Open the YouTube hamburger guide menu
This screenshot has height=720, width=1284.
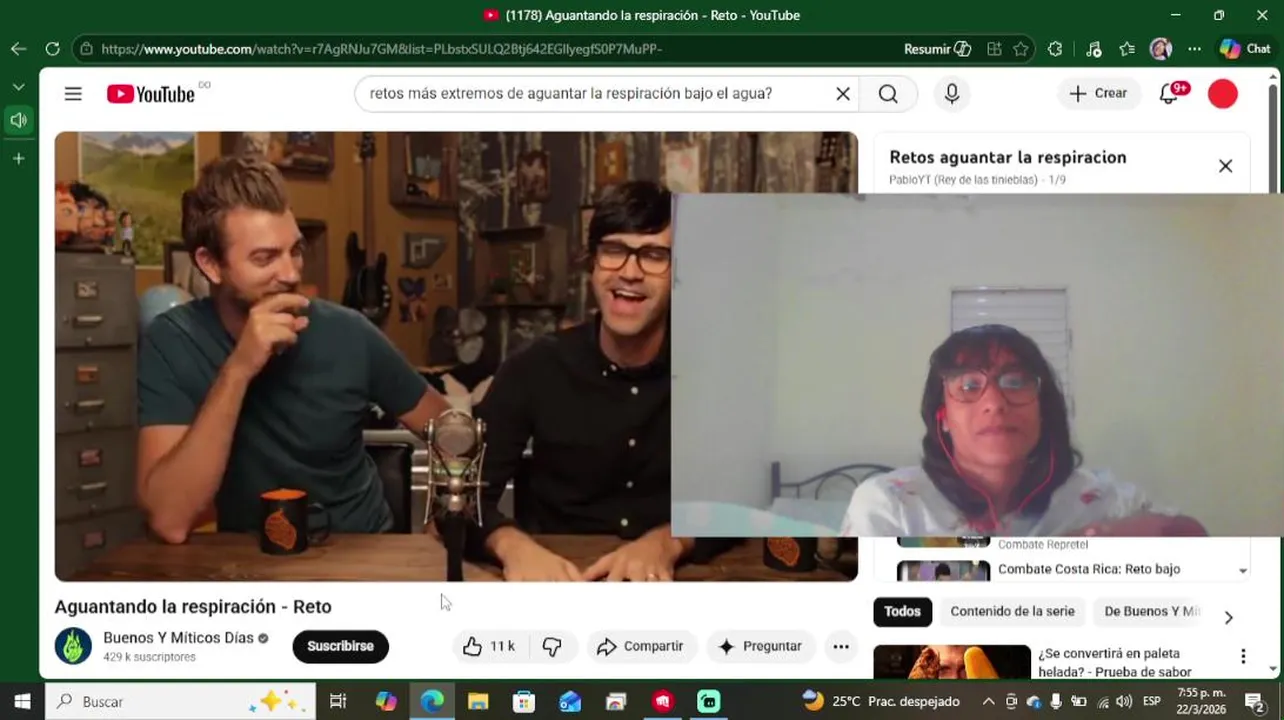pos(73,94)
